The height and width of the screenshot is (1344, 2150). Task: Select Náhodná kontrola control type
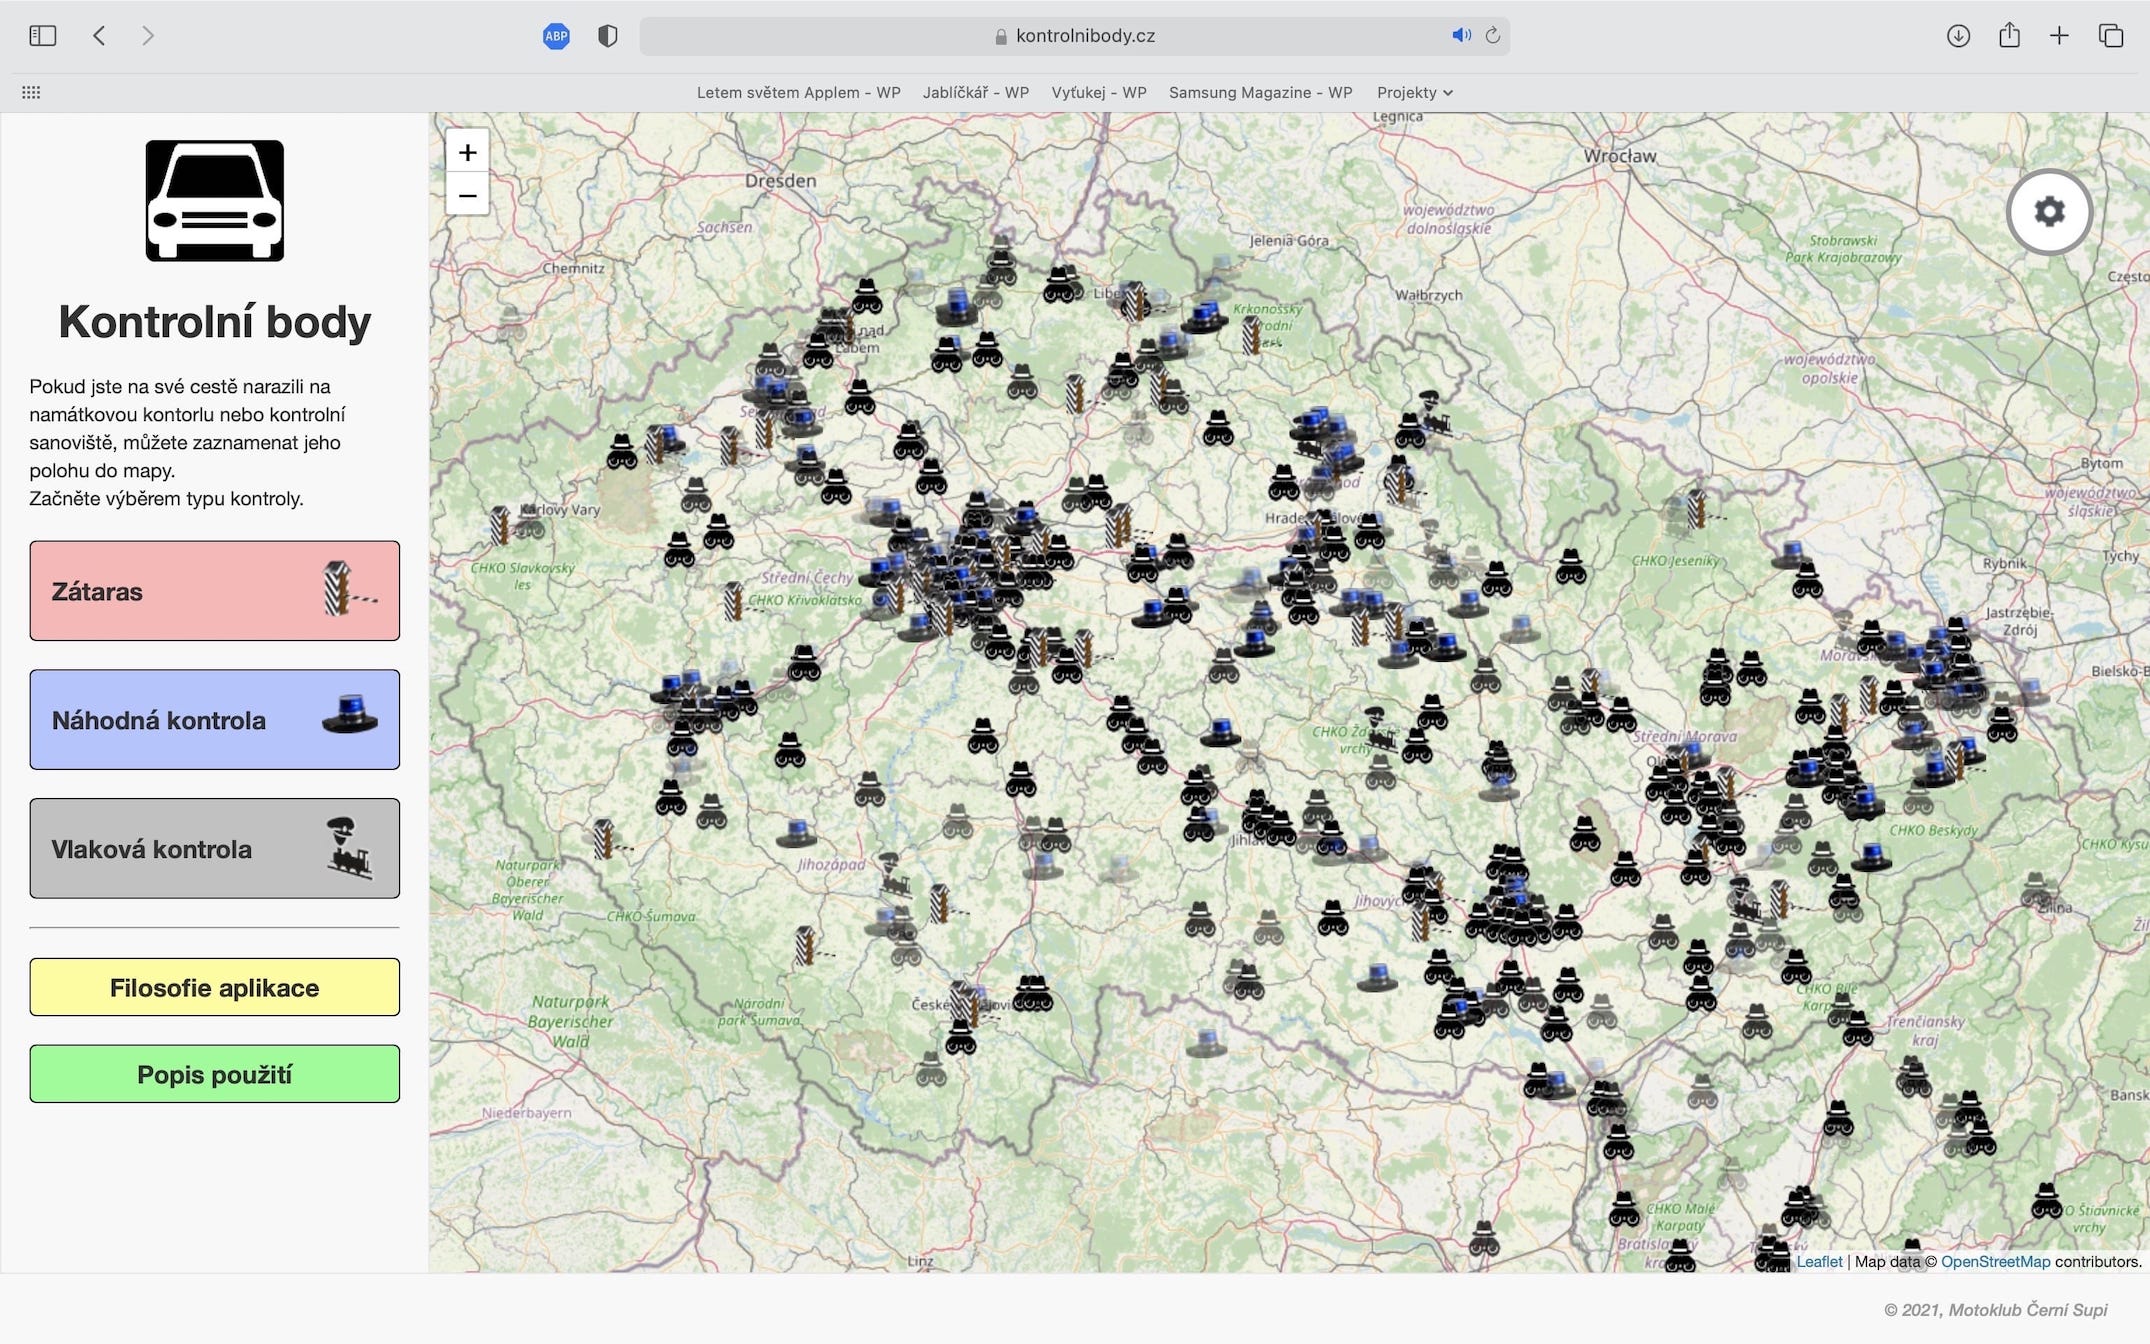tap(214, 720)
